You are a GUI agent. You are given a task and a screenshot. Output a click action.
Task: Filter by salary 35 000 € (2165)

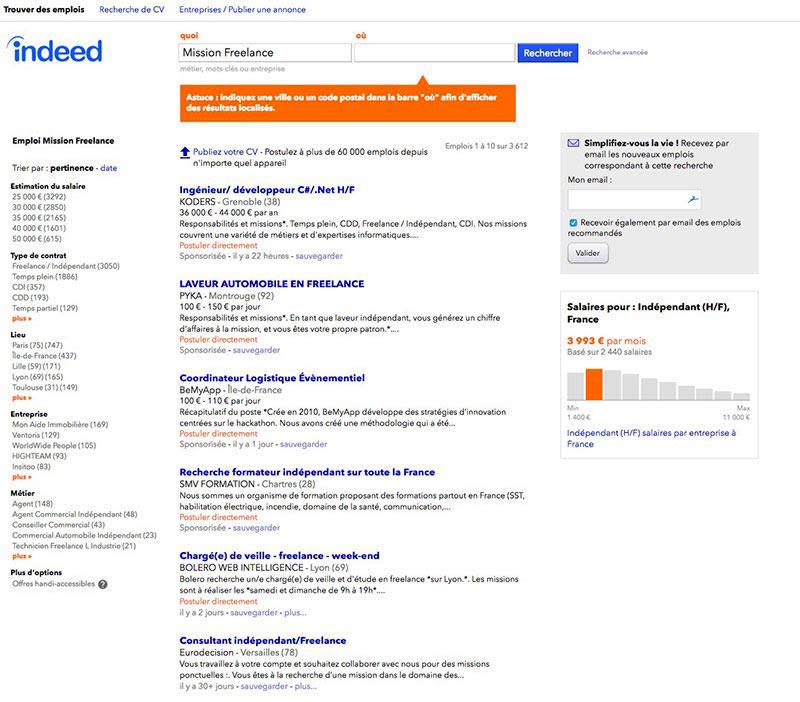coord(39,218)
